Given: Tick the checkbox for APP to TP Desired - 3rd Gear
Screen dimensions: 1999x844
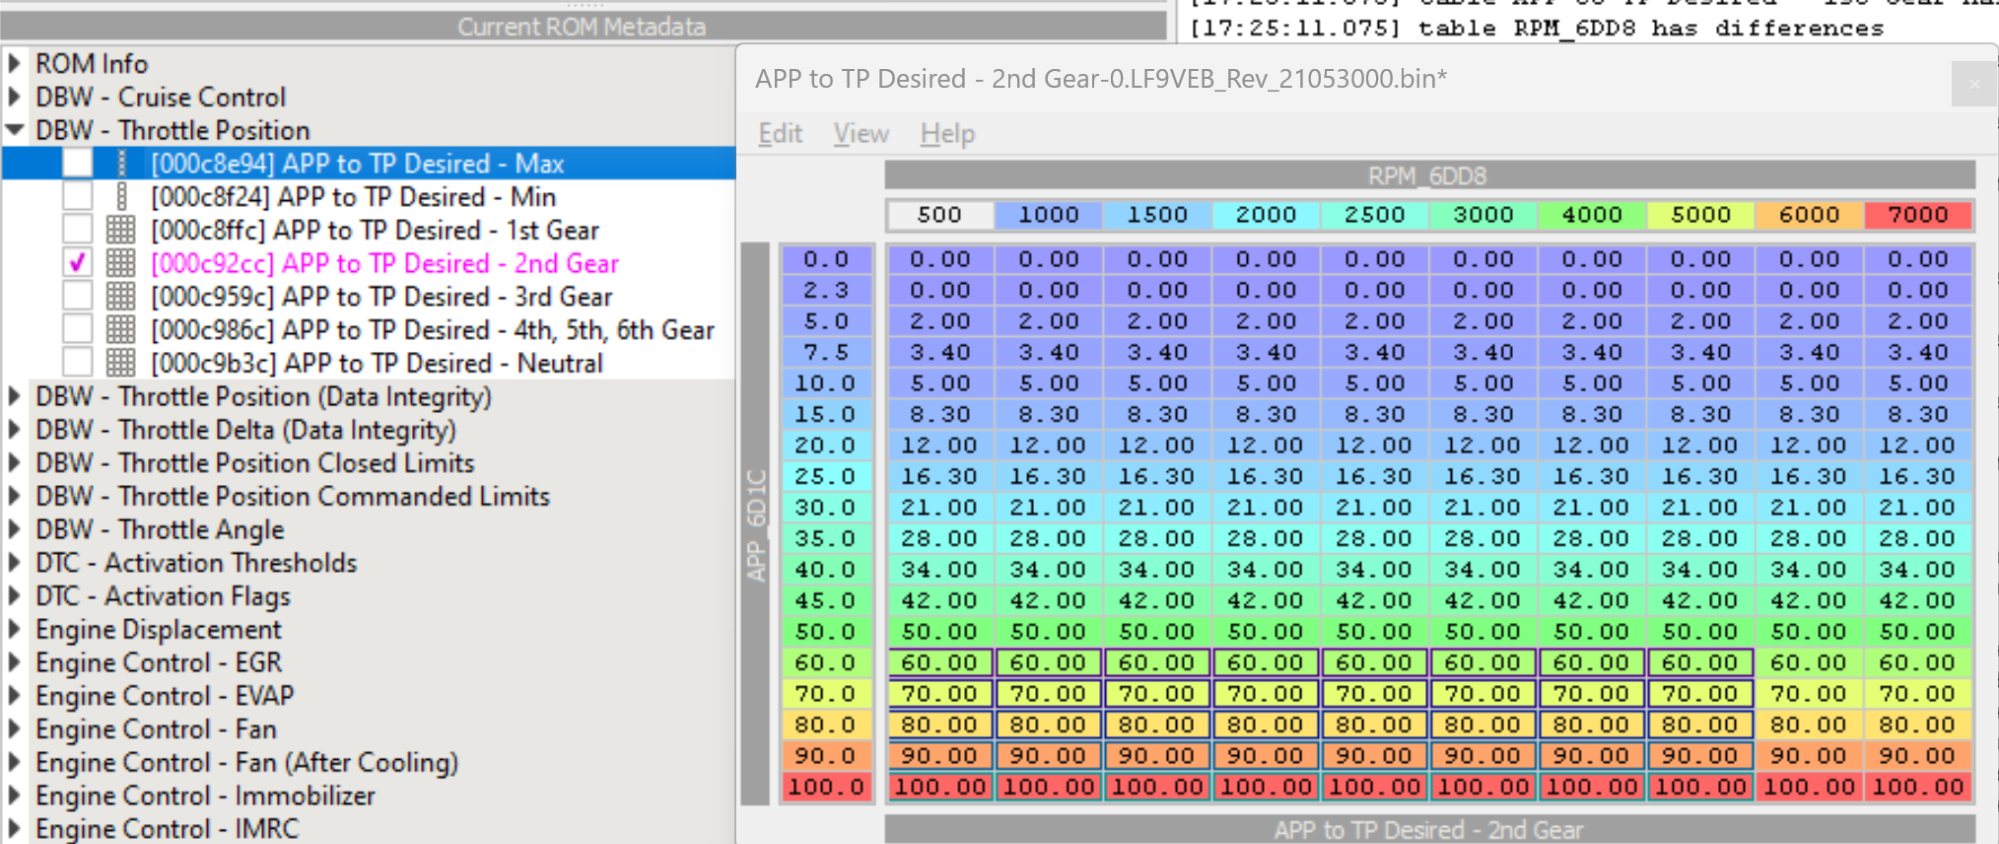Looking at the screenshot, I should click(77, 296).
